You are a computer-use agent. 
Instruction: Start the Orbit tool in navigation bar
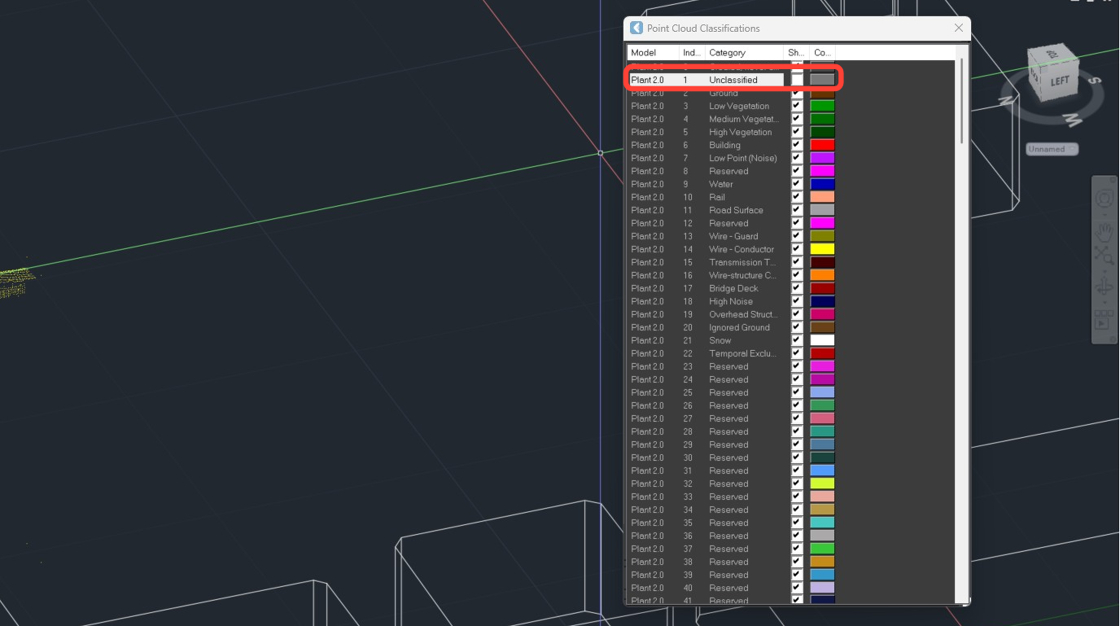(x=1104, y=287)
